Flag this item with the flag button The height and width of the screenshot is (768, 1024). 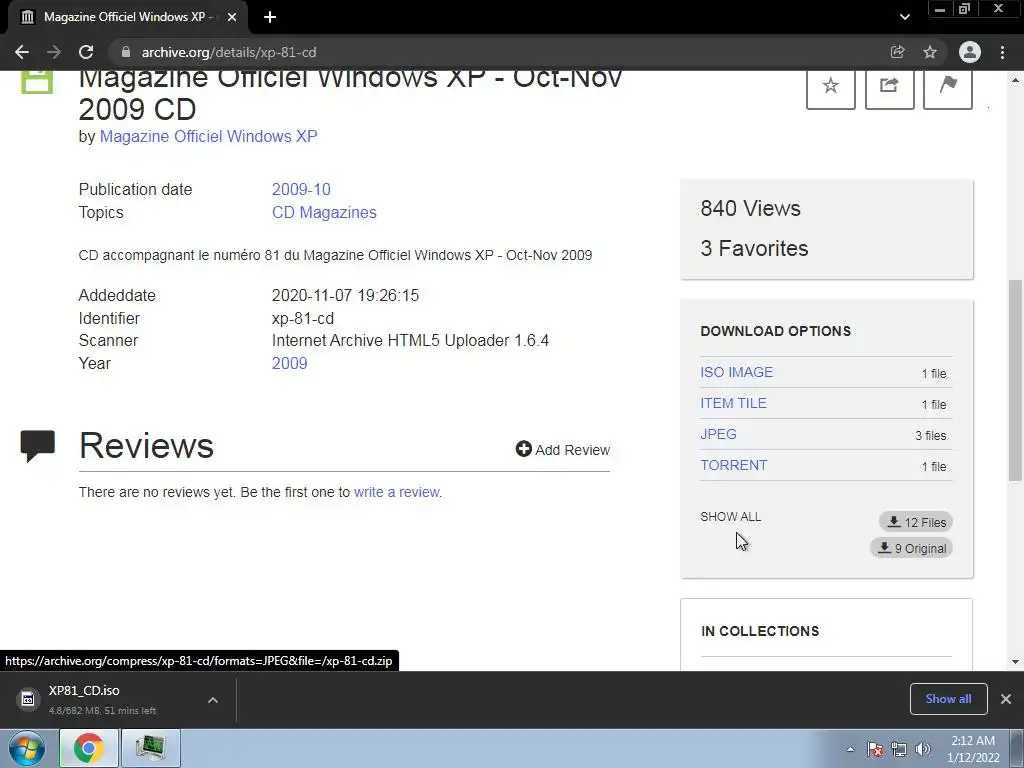coord(948,89)
